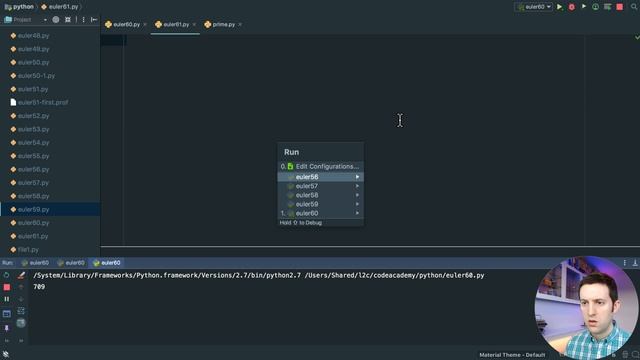Expand submenu arrow for euler58 in Run popup
Viewport: 640px width, 360px height.
click(357, 195)
